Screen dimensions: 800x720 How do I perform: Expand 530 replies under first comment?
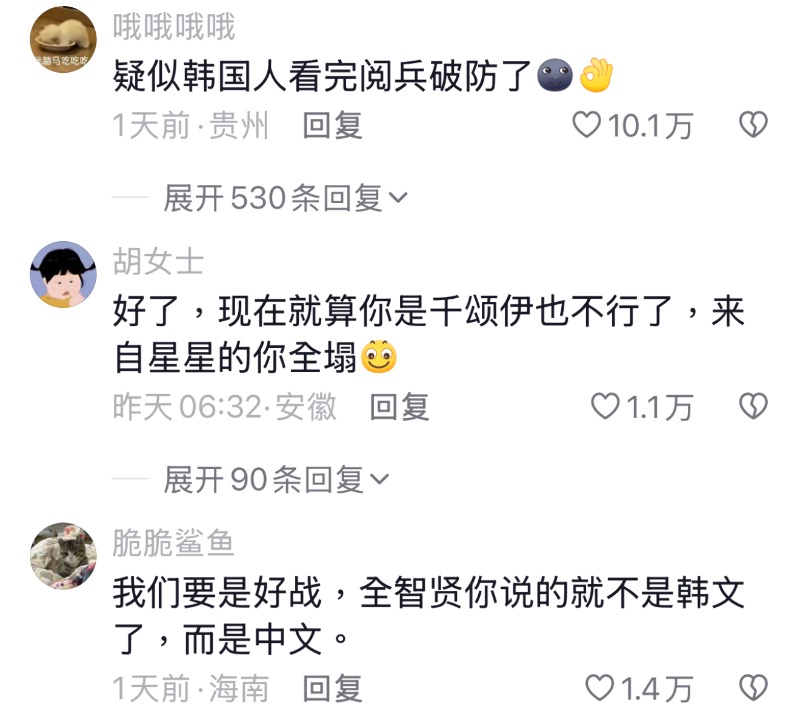[285, 198]
